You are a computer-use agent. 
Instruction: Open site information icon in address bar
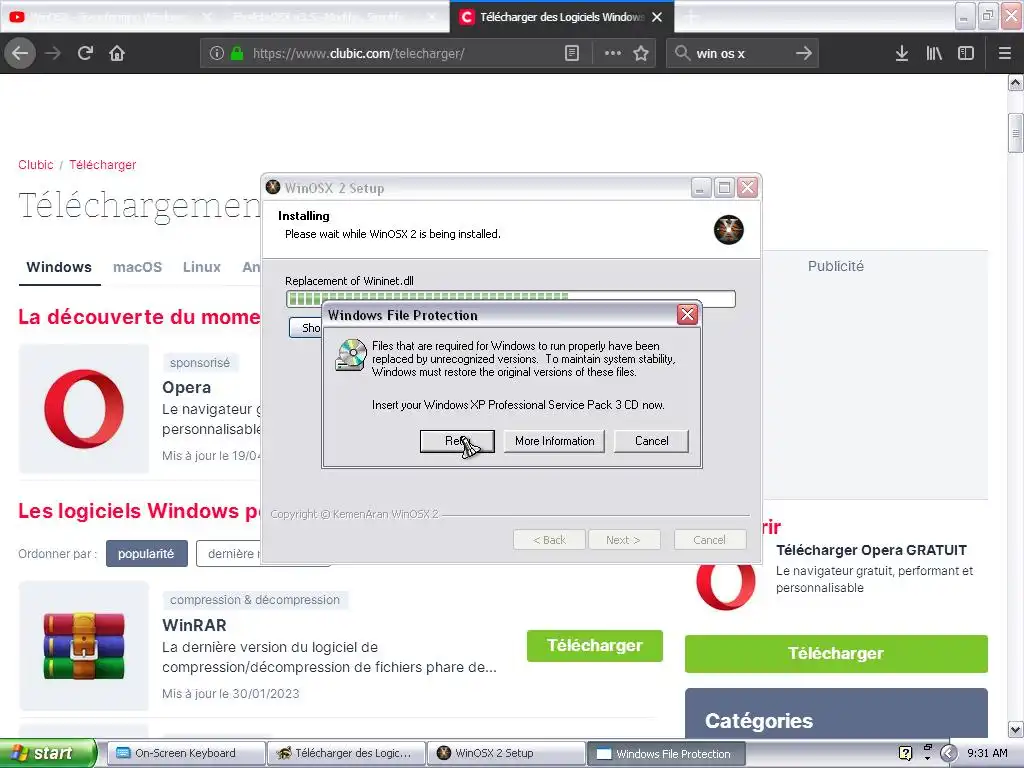[217, 53]
